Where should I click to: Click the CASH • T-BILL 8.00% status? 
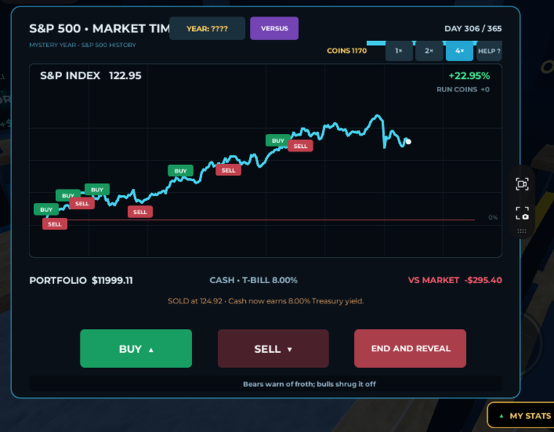[x=253, y=280]
